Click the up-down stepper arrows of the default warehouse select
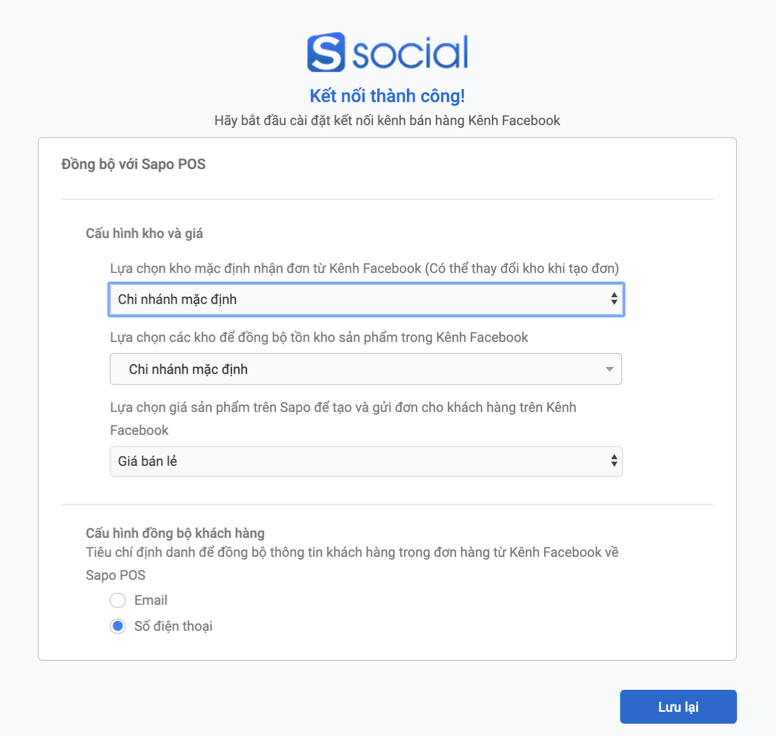777x736 pixels. [614, 298]
